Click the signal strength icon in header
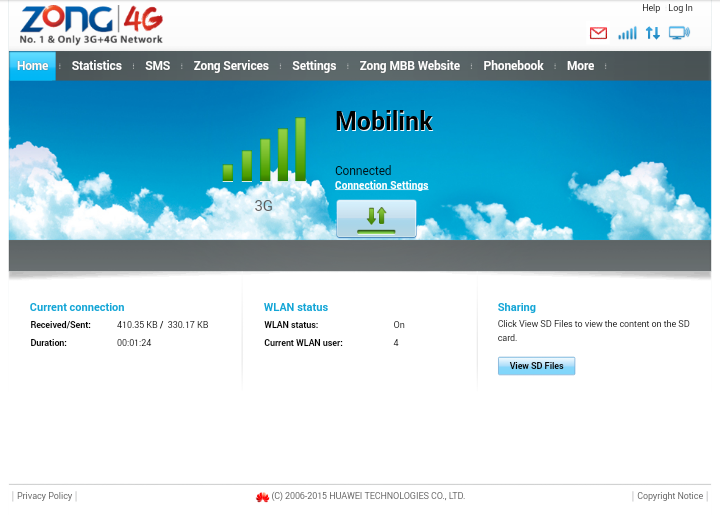 pos(627,33)
